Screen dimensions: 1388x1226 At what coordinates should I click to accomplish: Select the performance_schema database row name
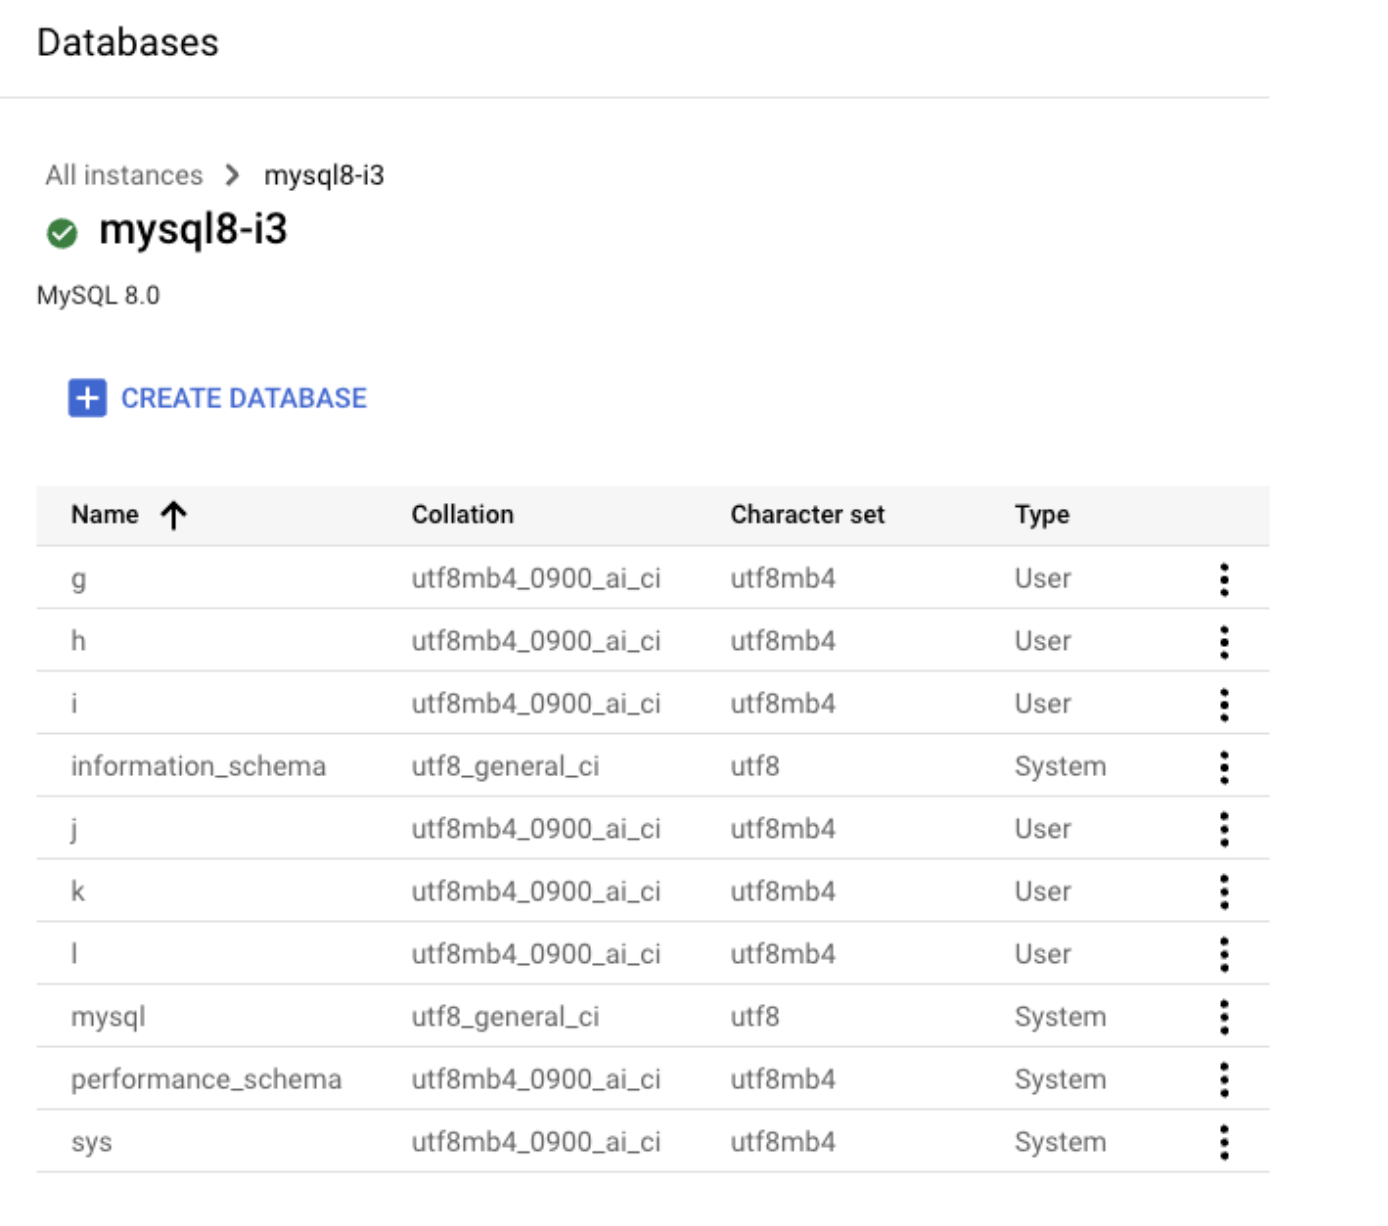(x=206, y=1080)
